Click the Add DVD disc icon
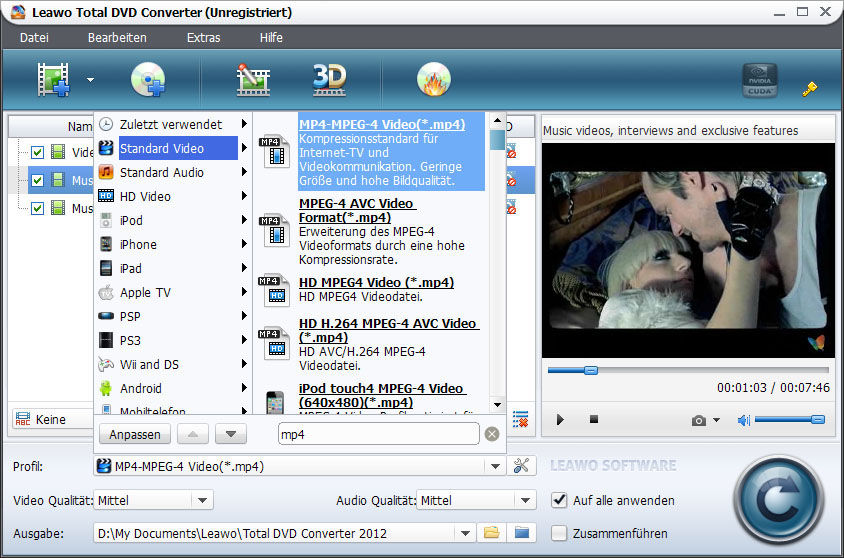844x558 pixels. tap(148, 79)
